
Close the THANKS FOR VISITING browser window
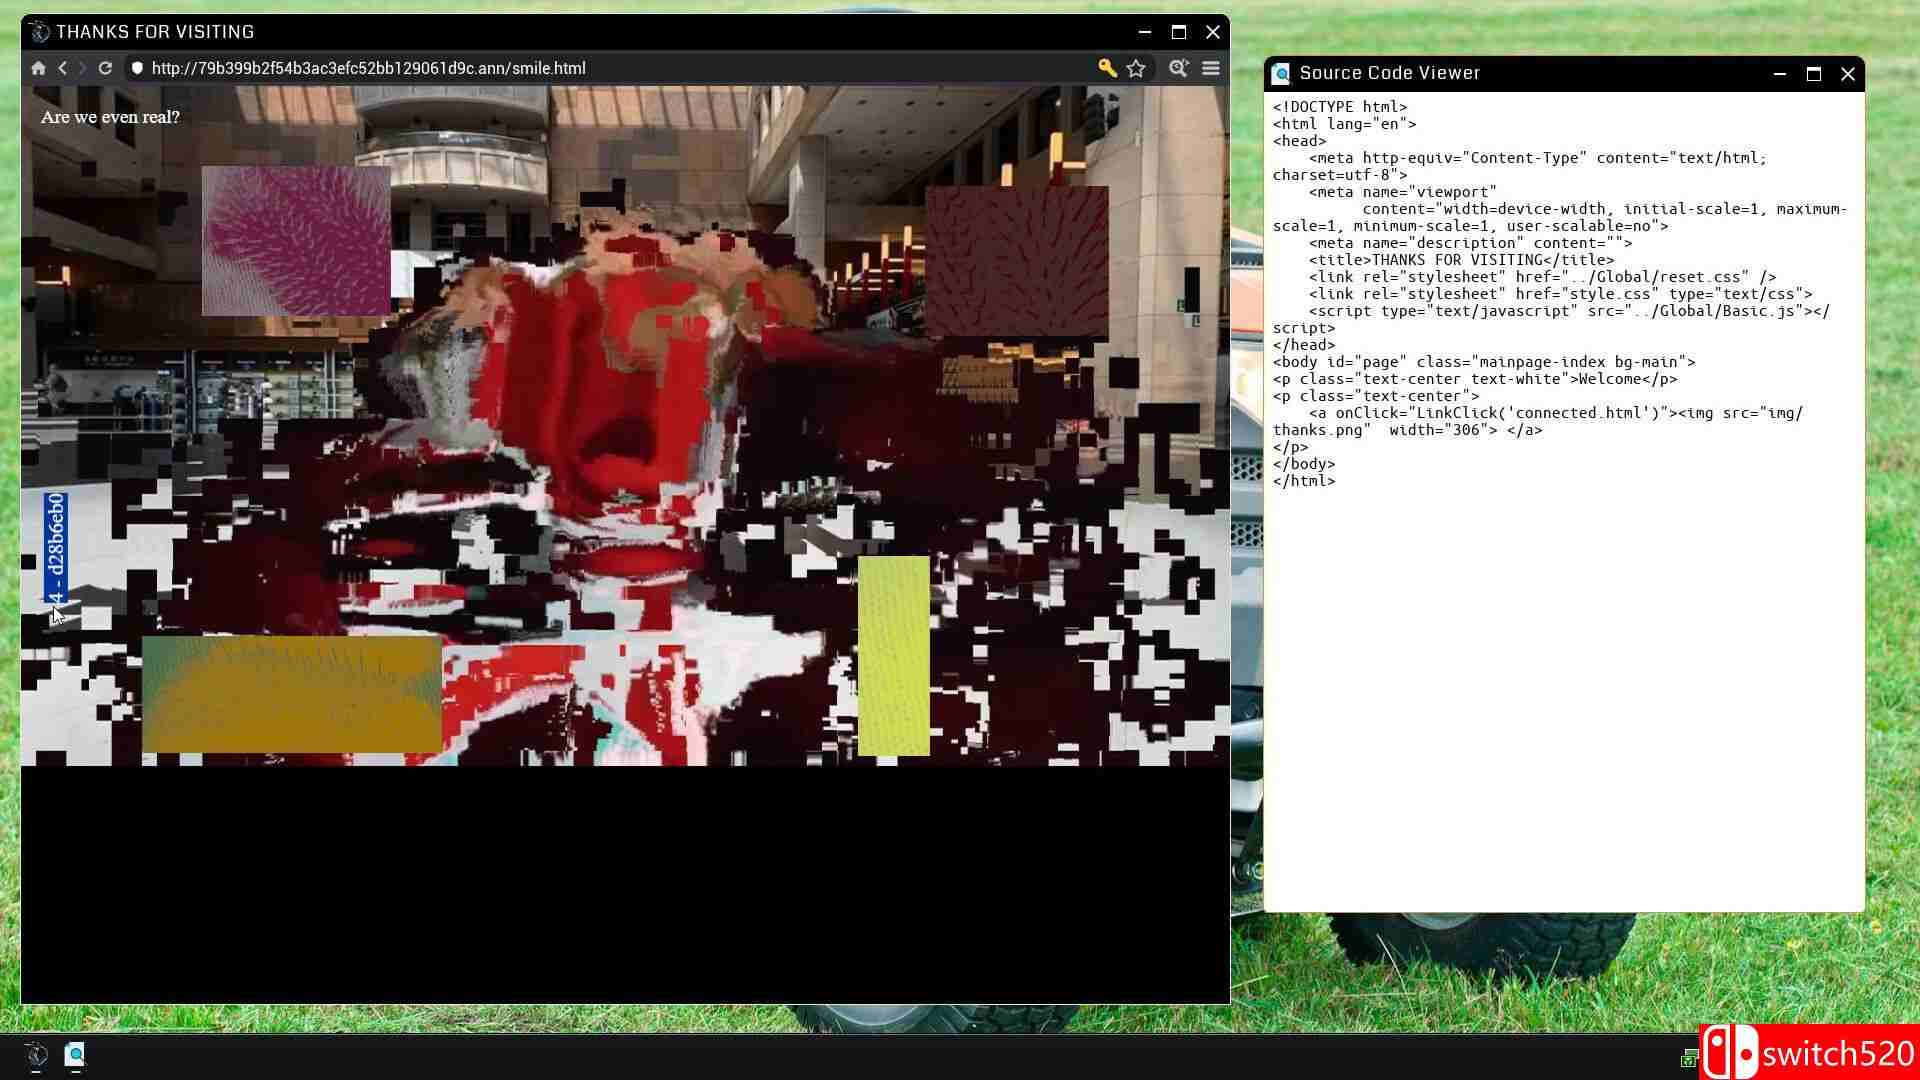coord(1213,32)
